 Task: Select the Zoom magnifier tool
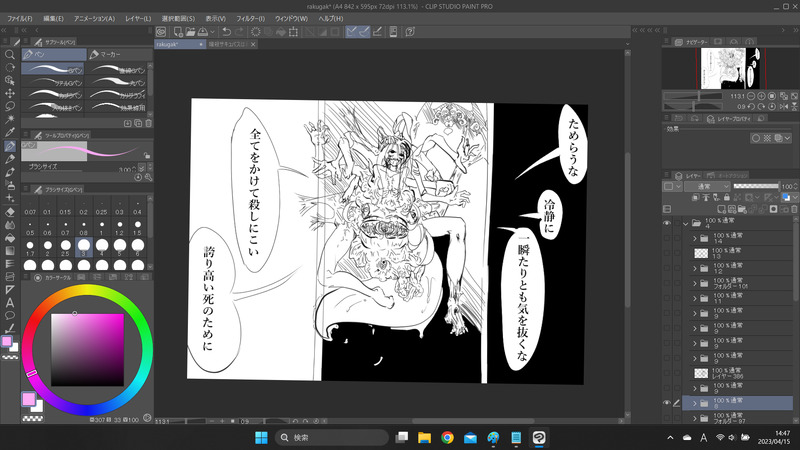tap(9, 54)
